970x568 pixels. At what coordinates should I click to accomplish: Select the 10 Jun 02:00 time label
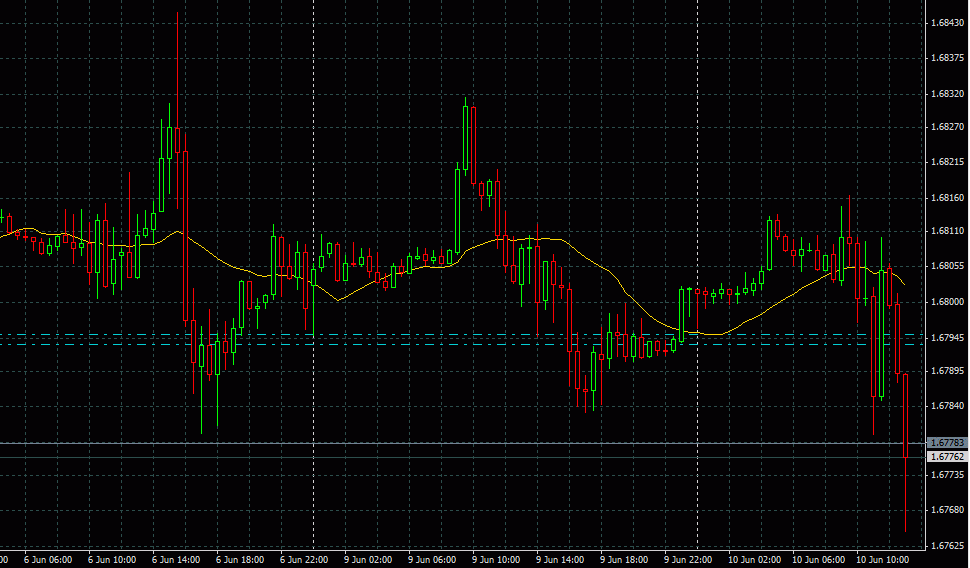coord(755,560)
